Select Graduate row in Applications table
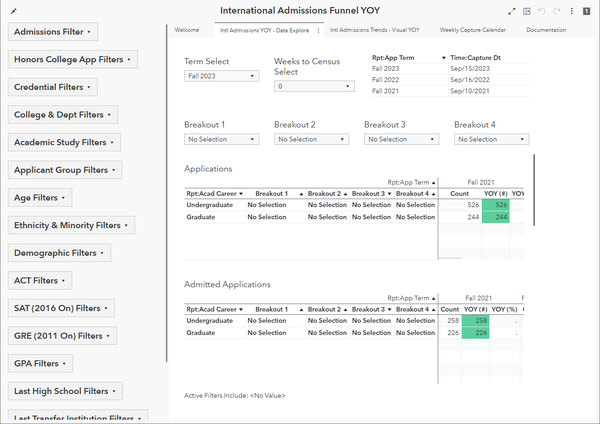This screenshot has width=600, height=424. pyautogui.click(x=354, y=217)
